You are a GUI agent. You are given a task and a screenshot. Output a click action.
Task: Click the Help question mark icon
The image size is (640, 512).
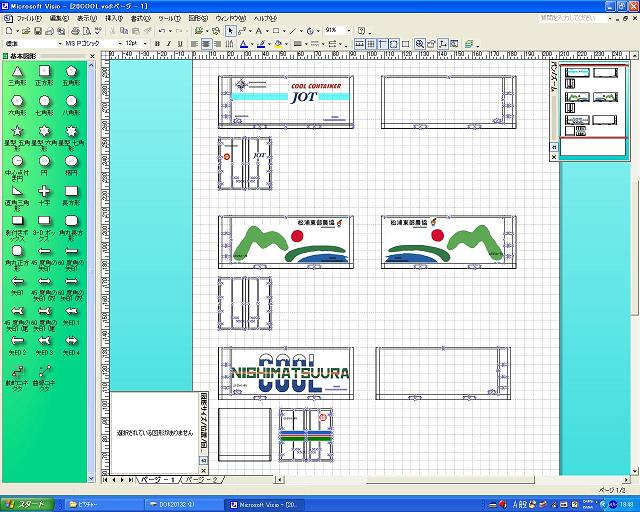[x=362, y=31]
